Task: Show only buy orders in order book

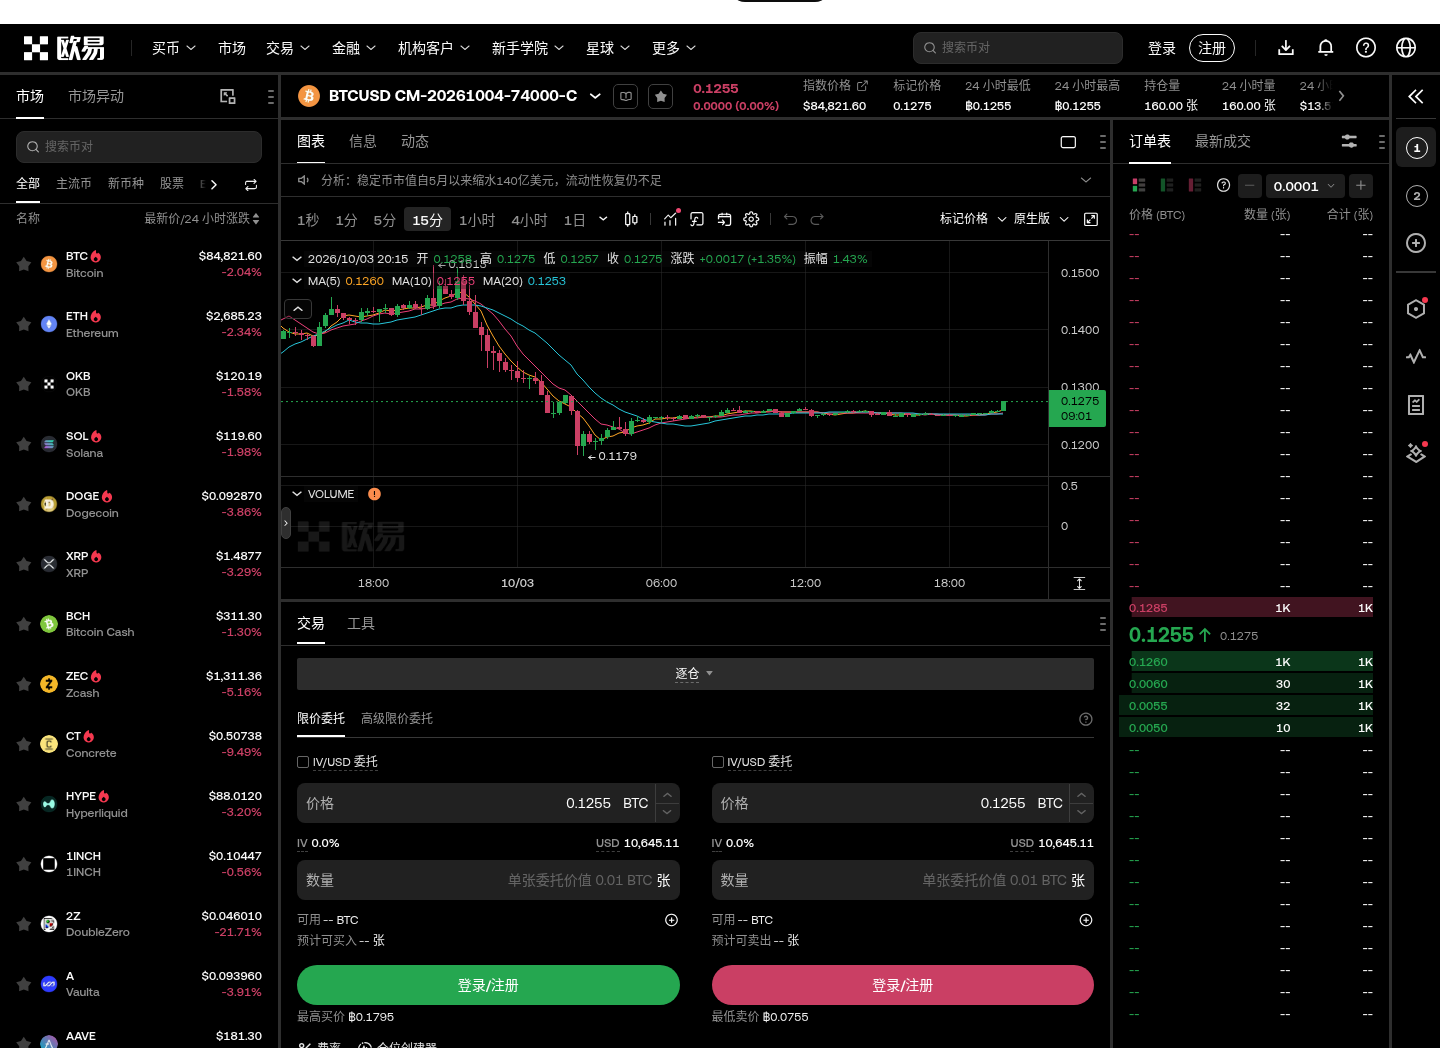Action: pyautogui.click(x=1167, y=185)
